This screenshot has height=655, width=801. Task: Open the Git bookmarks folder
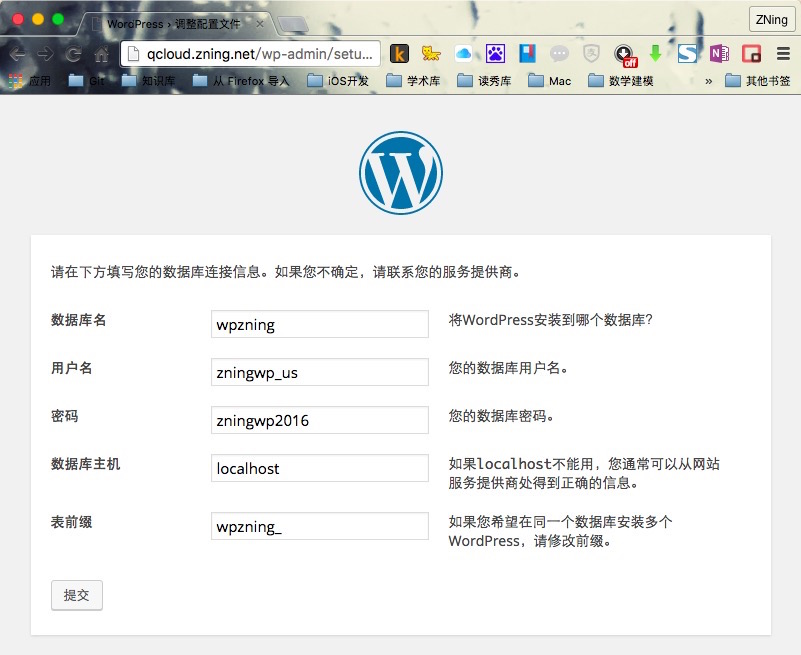coord(86,81)
